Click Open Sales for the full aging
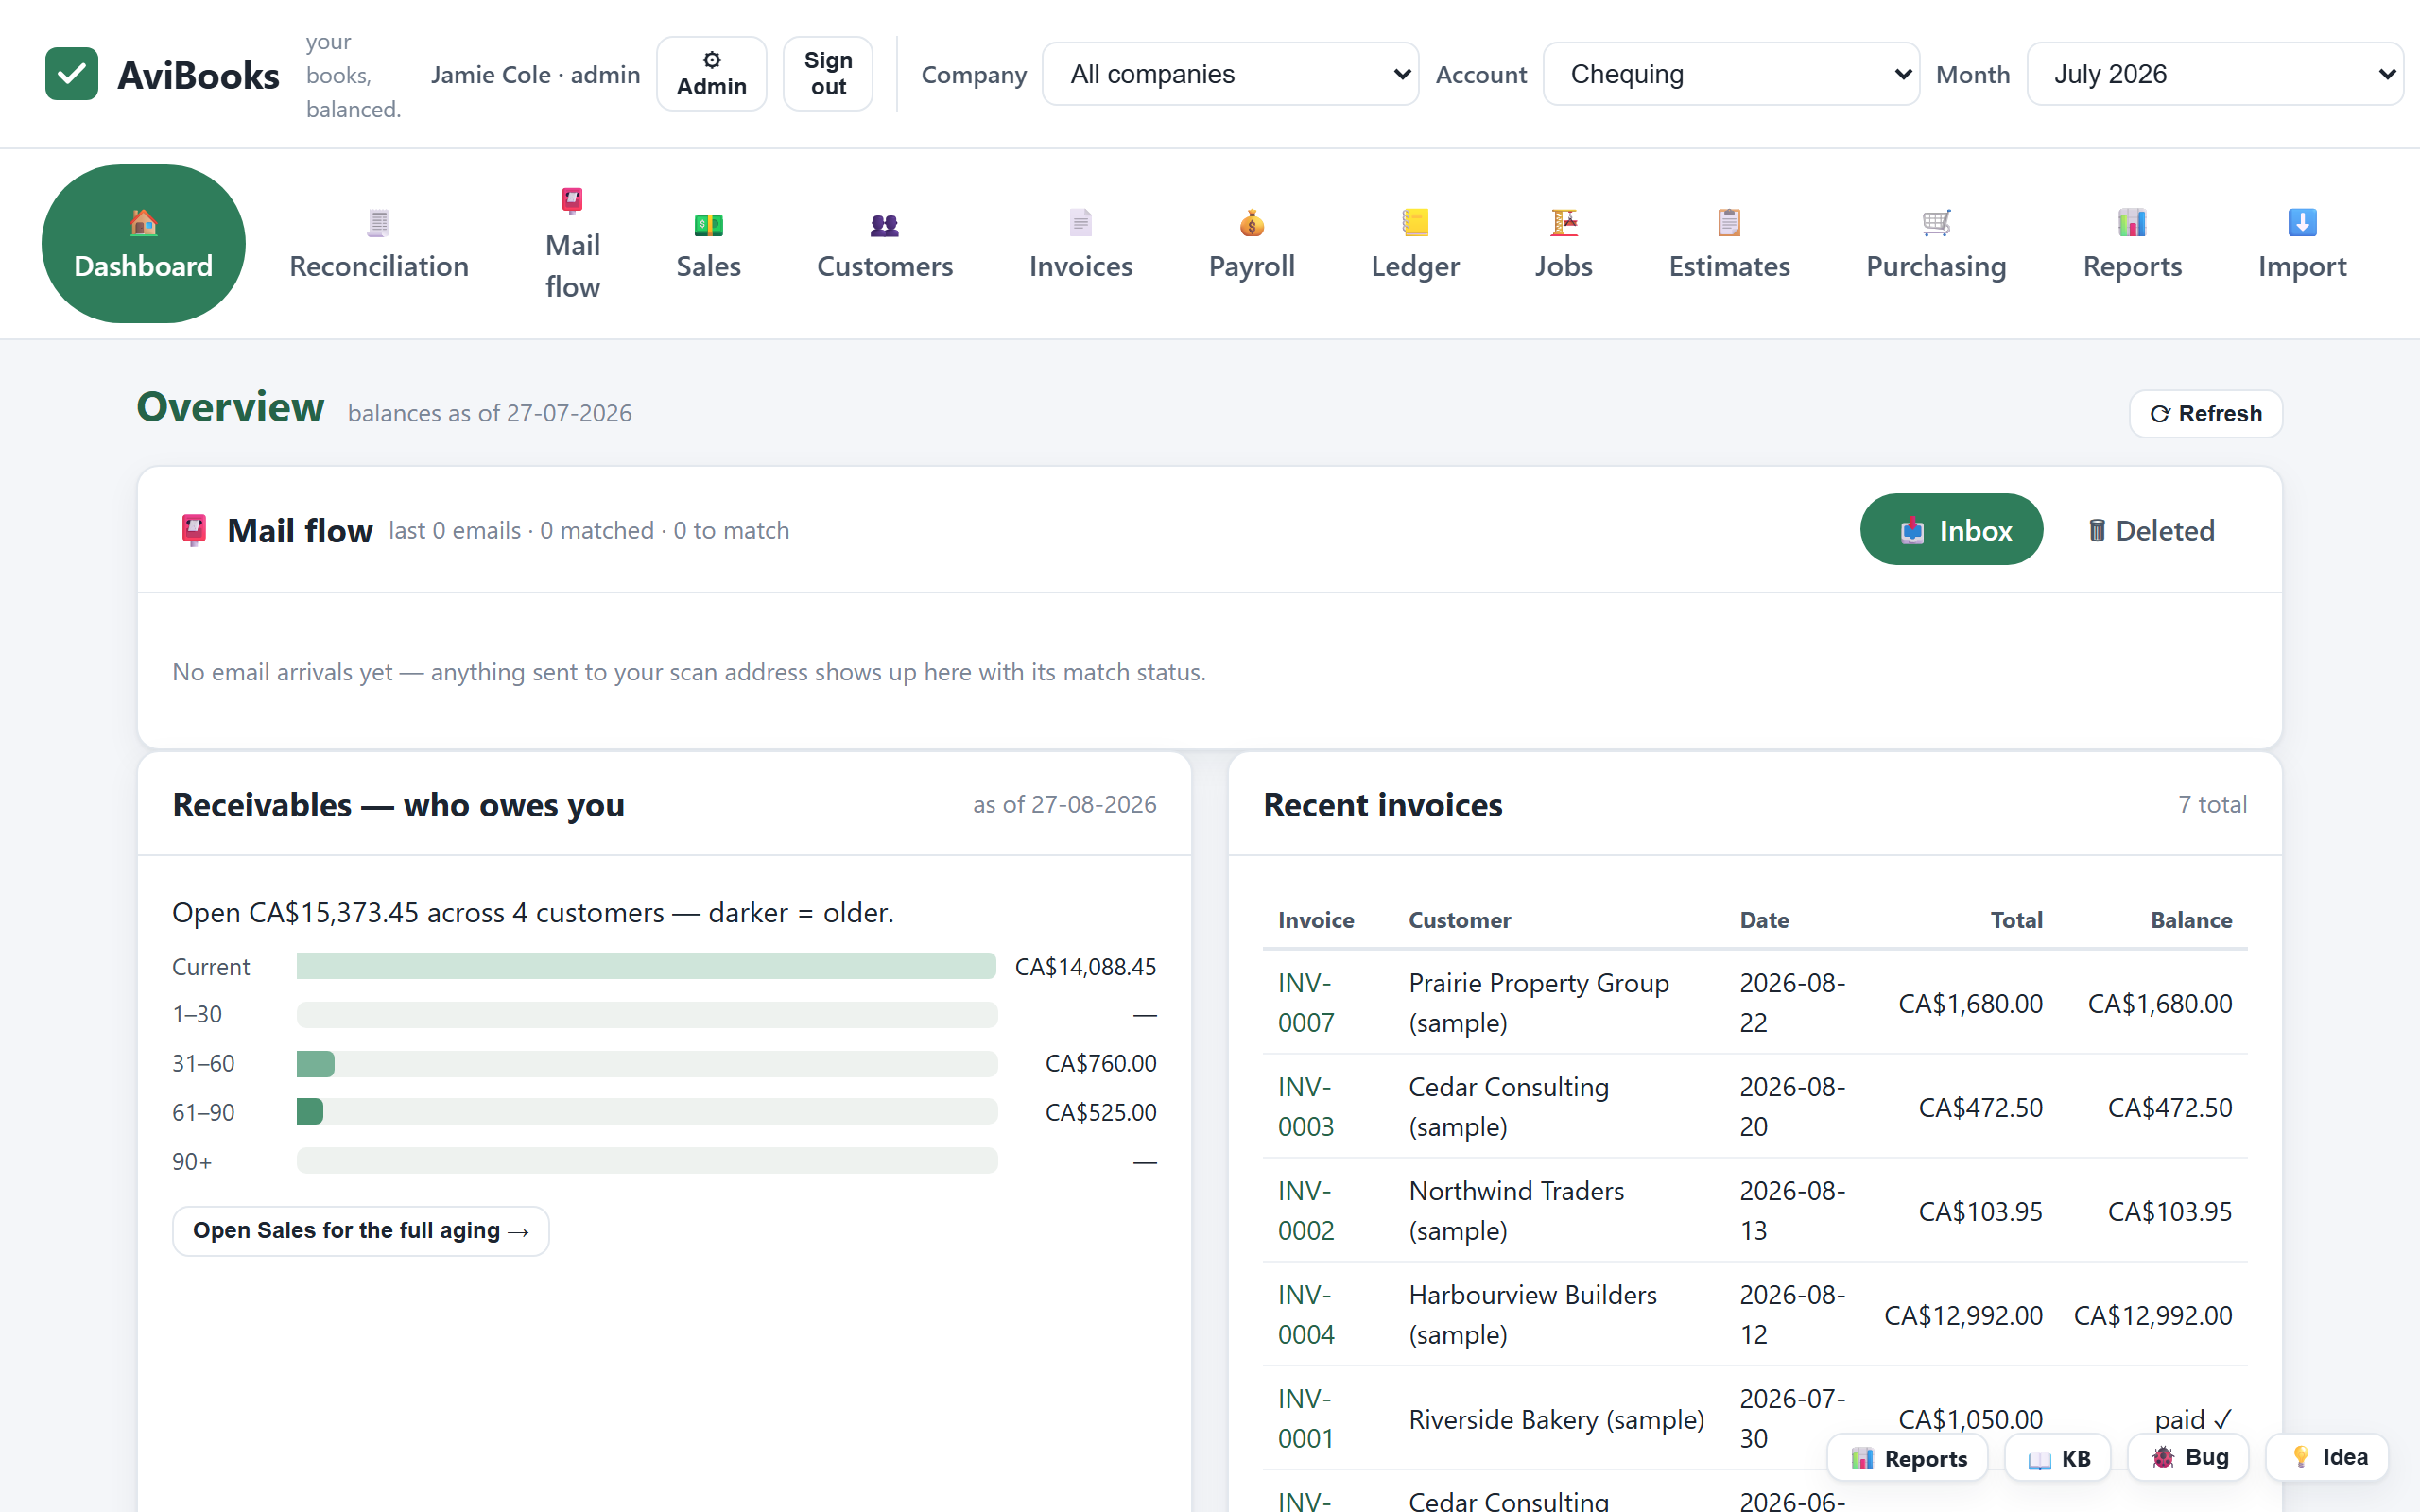This screenshot has width=2420, height=1512. (x=360, y=1231)
